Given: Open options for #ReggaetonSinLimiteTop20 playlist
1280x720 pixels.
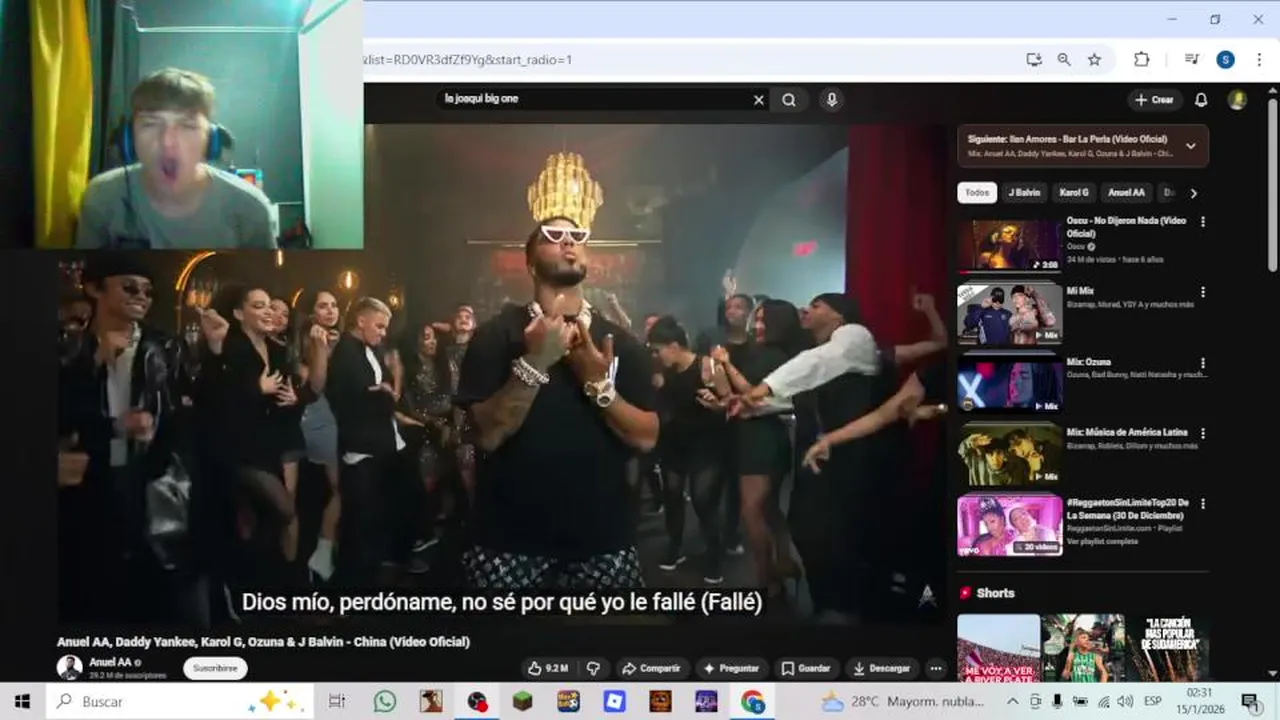Looking at the screenshot, I should tap(1203, 504).
